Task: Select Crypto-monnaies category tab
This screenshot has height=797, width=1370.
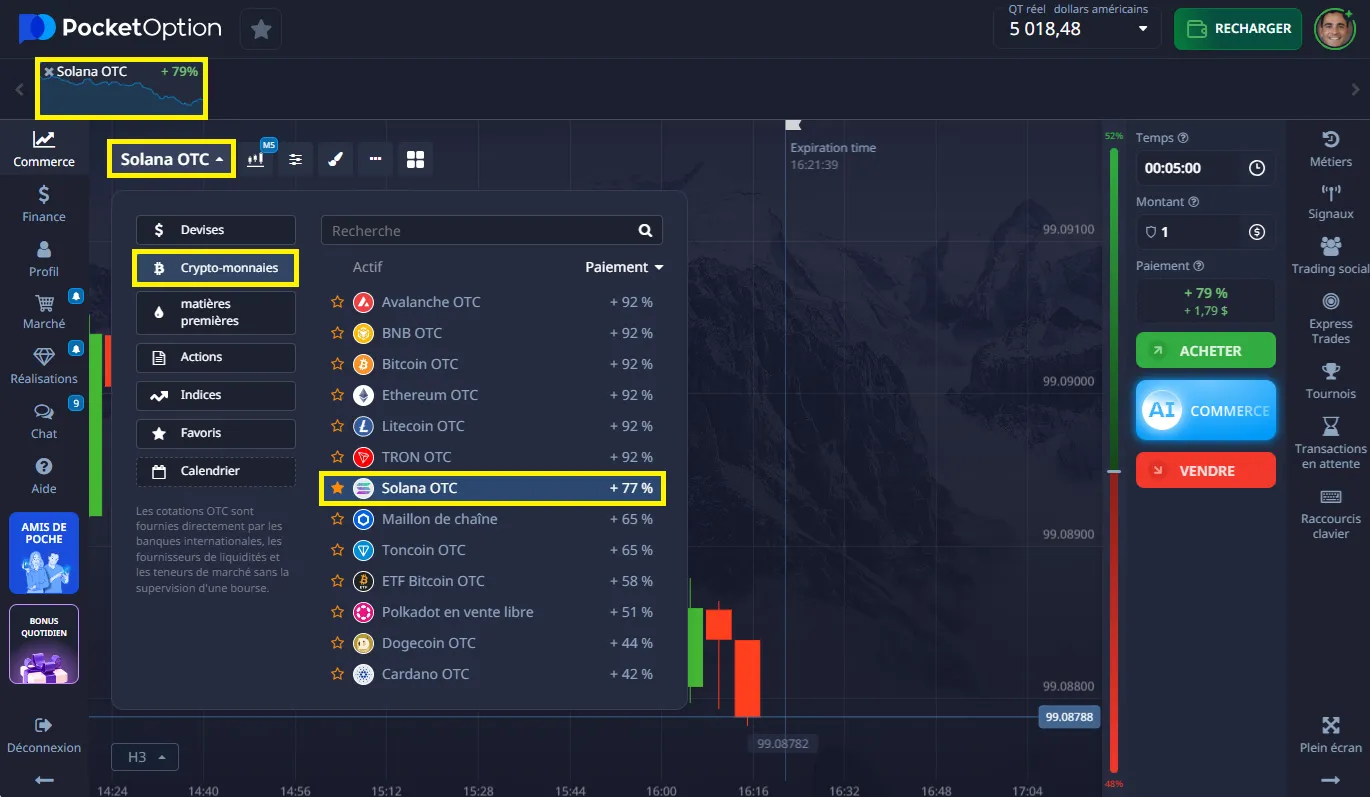Action: [216, 268]
